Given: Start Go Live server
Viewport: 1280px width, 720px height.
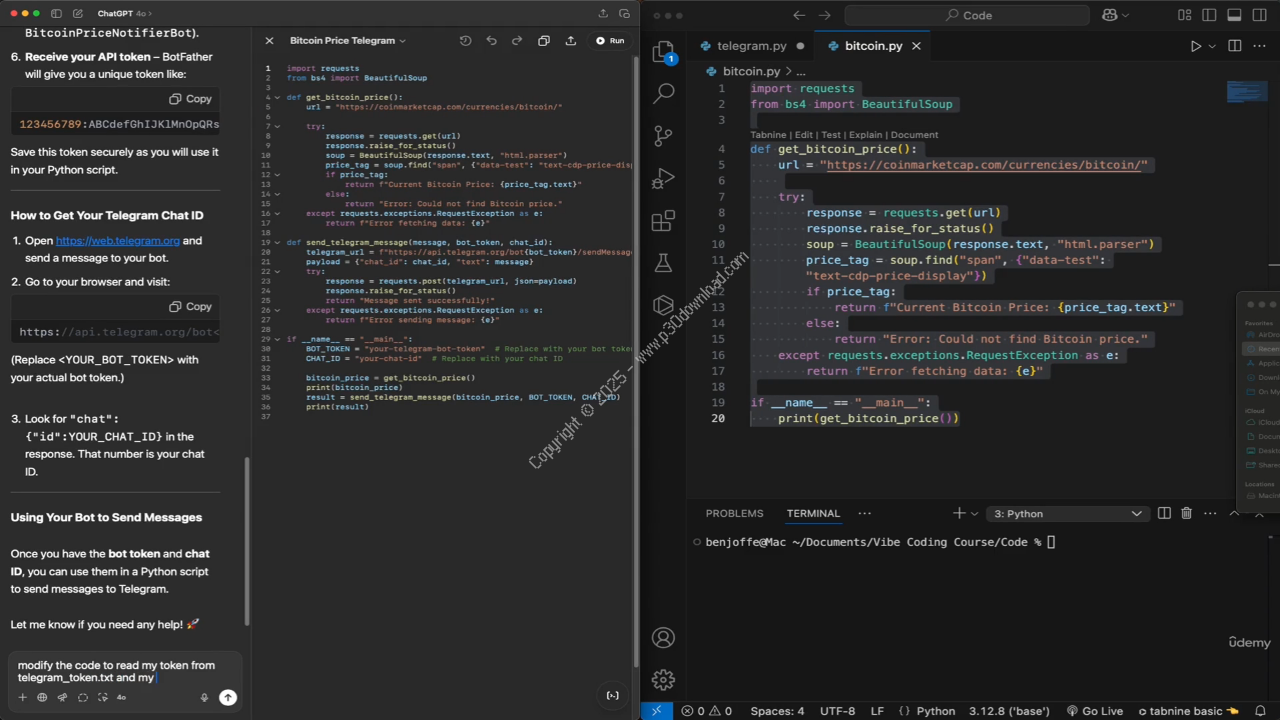Looking at the screenshot, I should pos(1095,711).
